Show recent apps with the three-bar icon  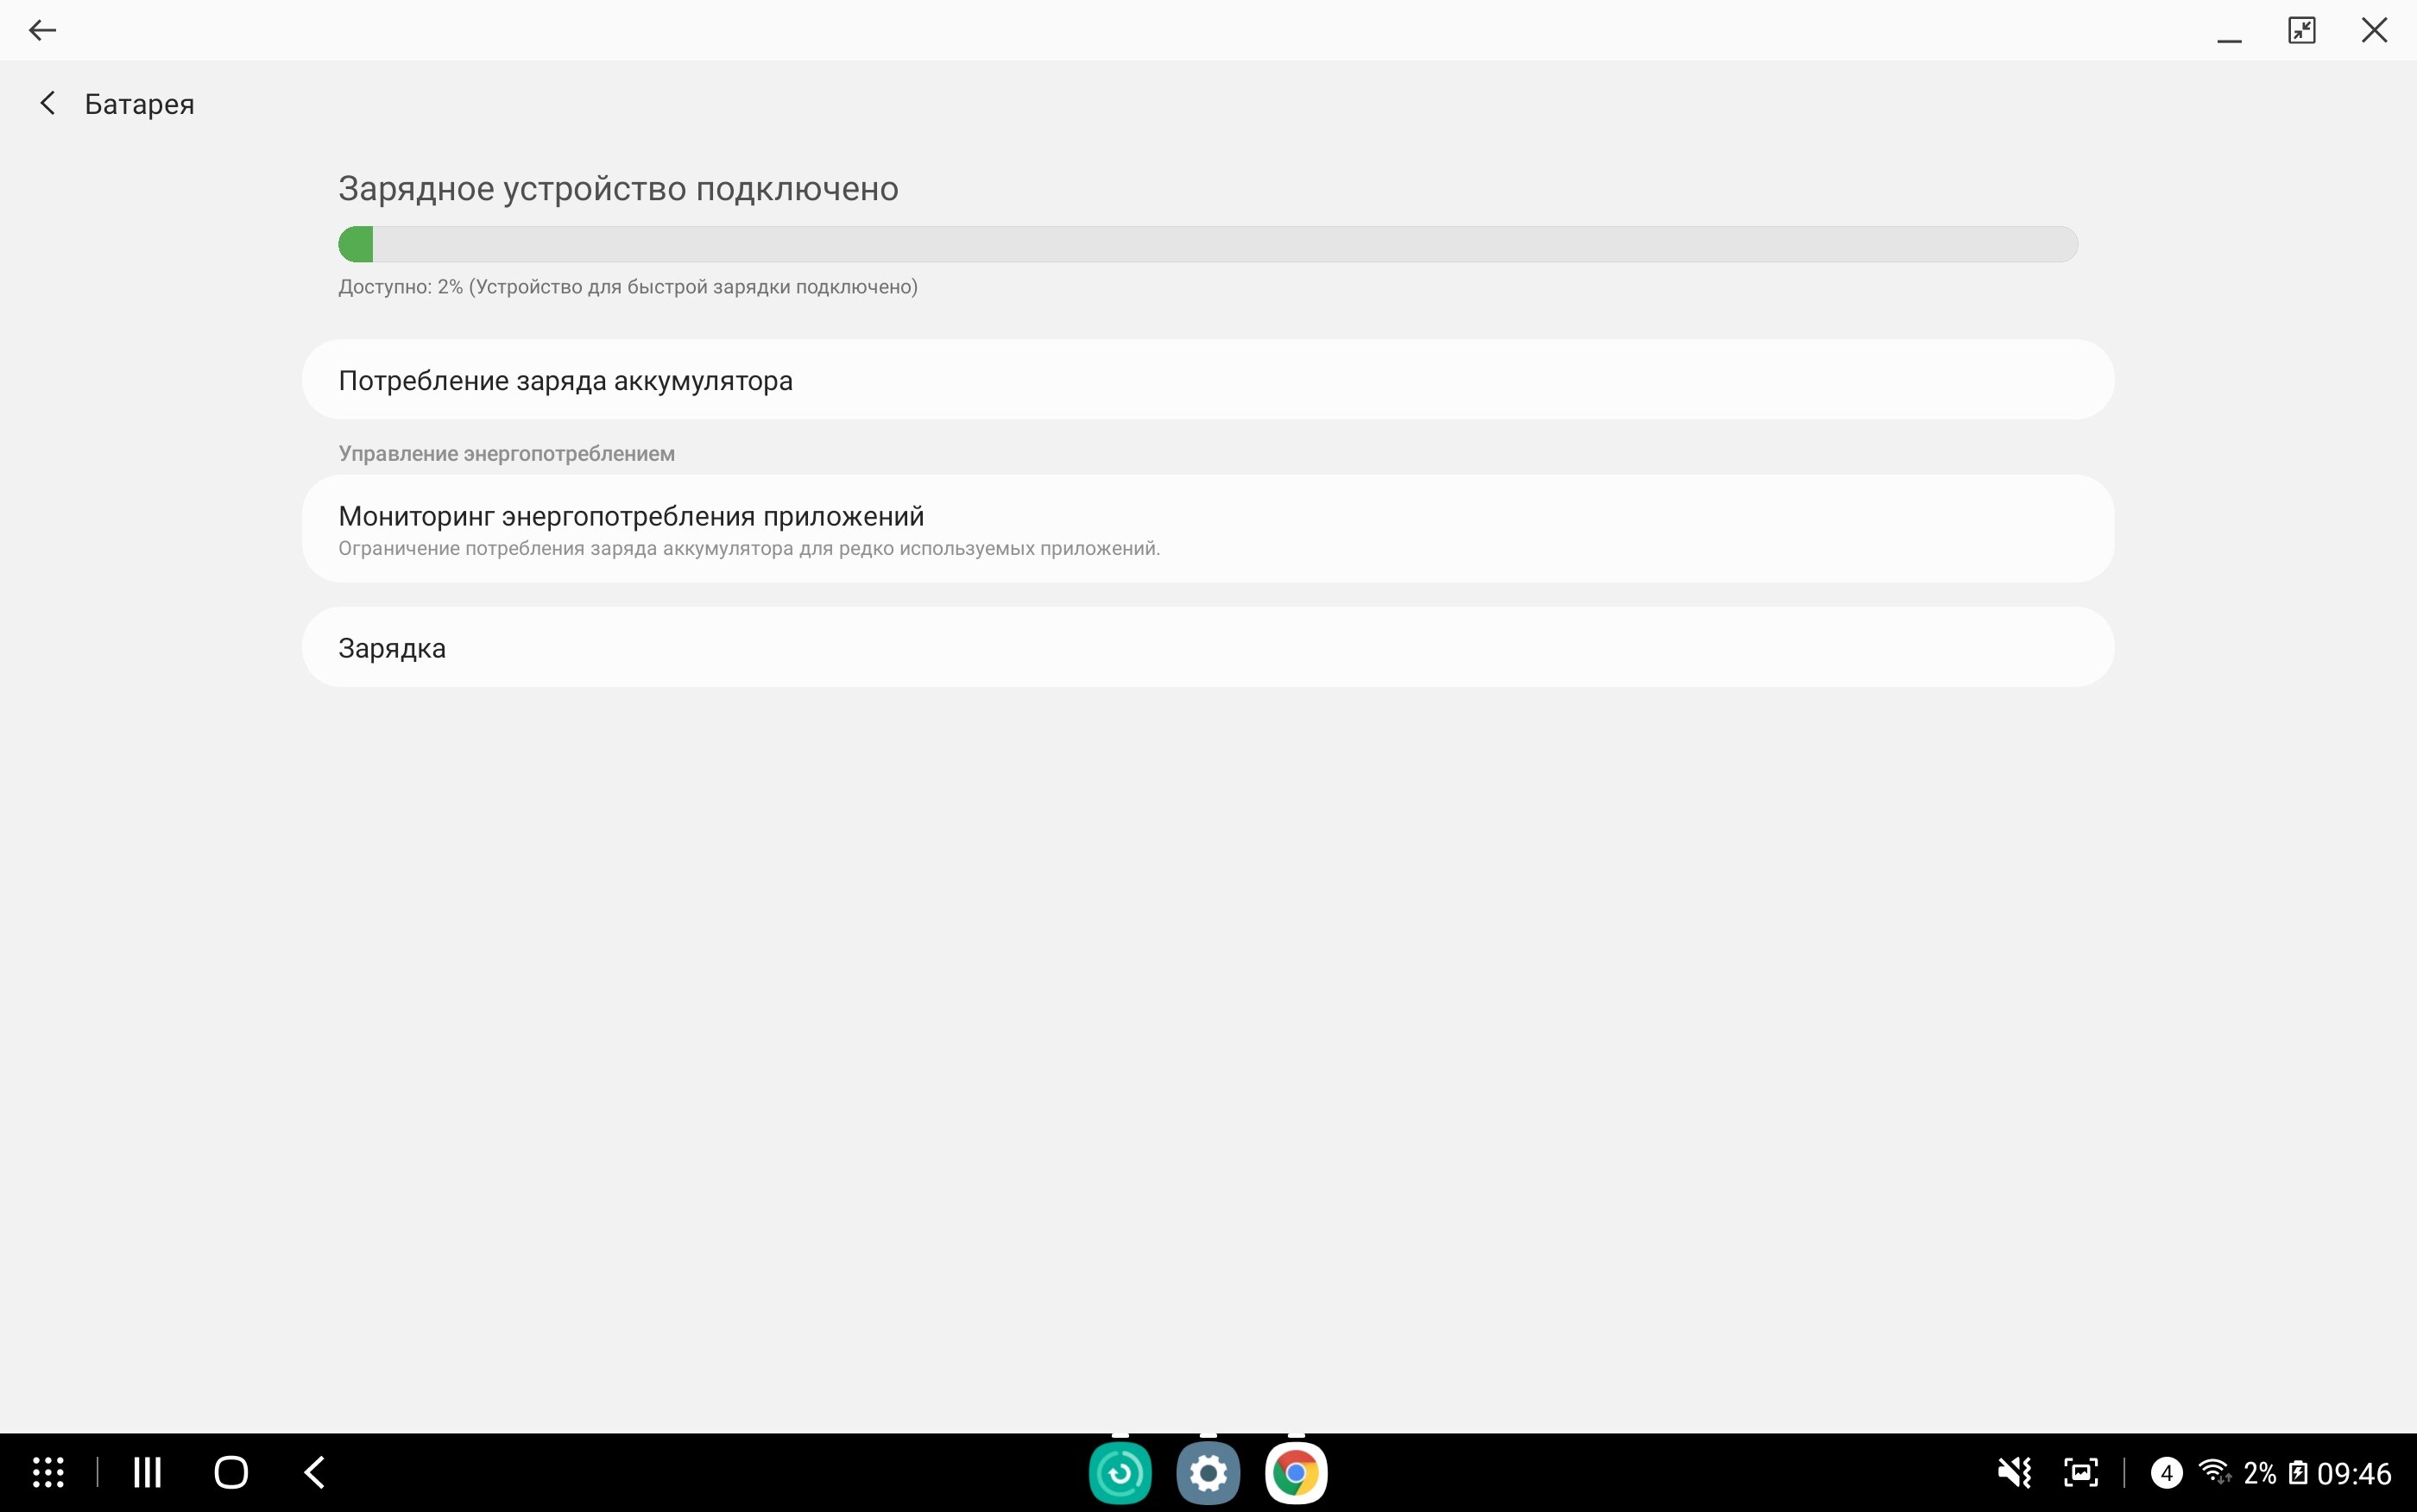pyautogui.click(x=148, y=1472)
